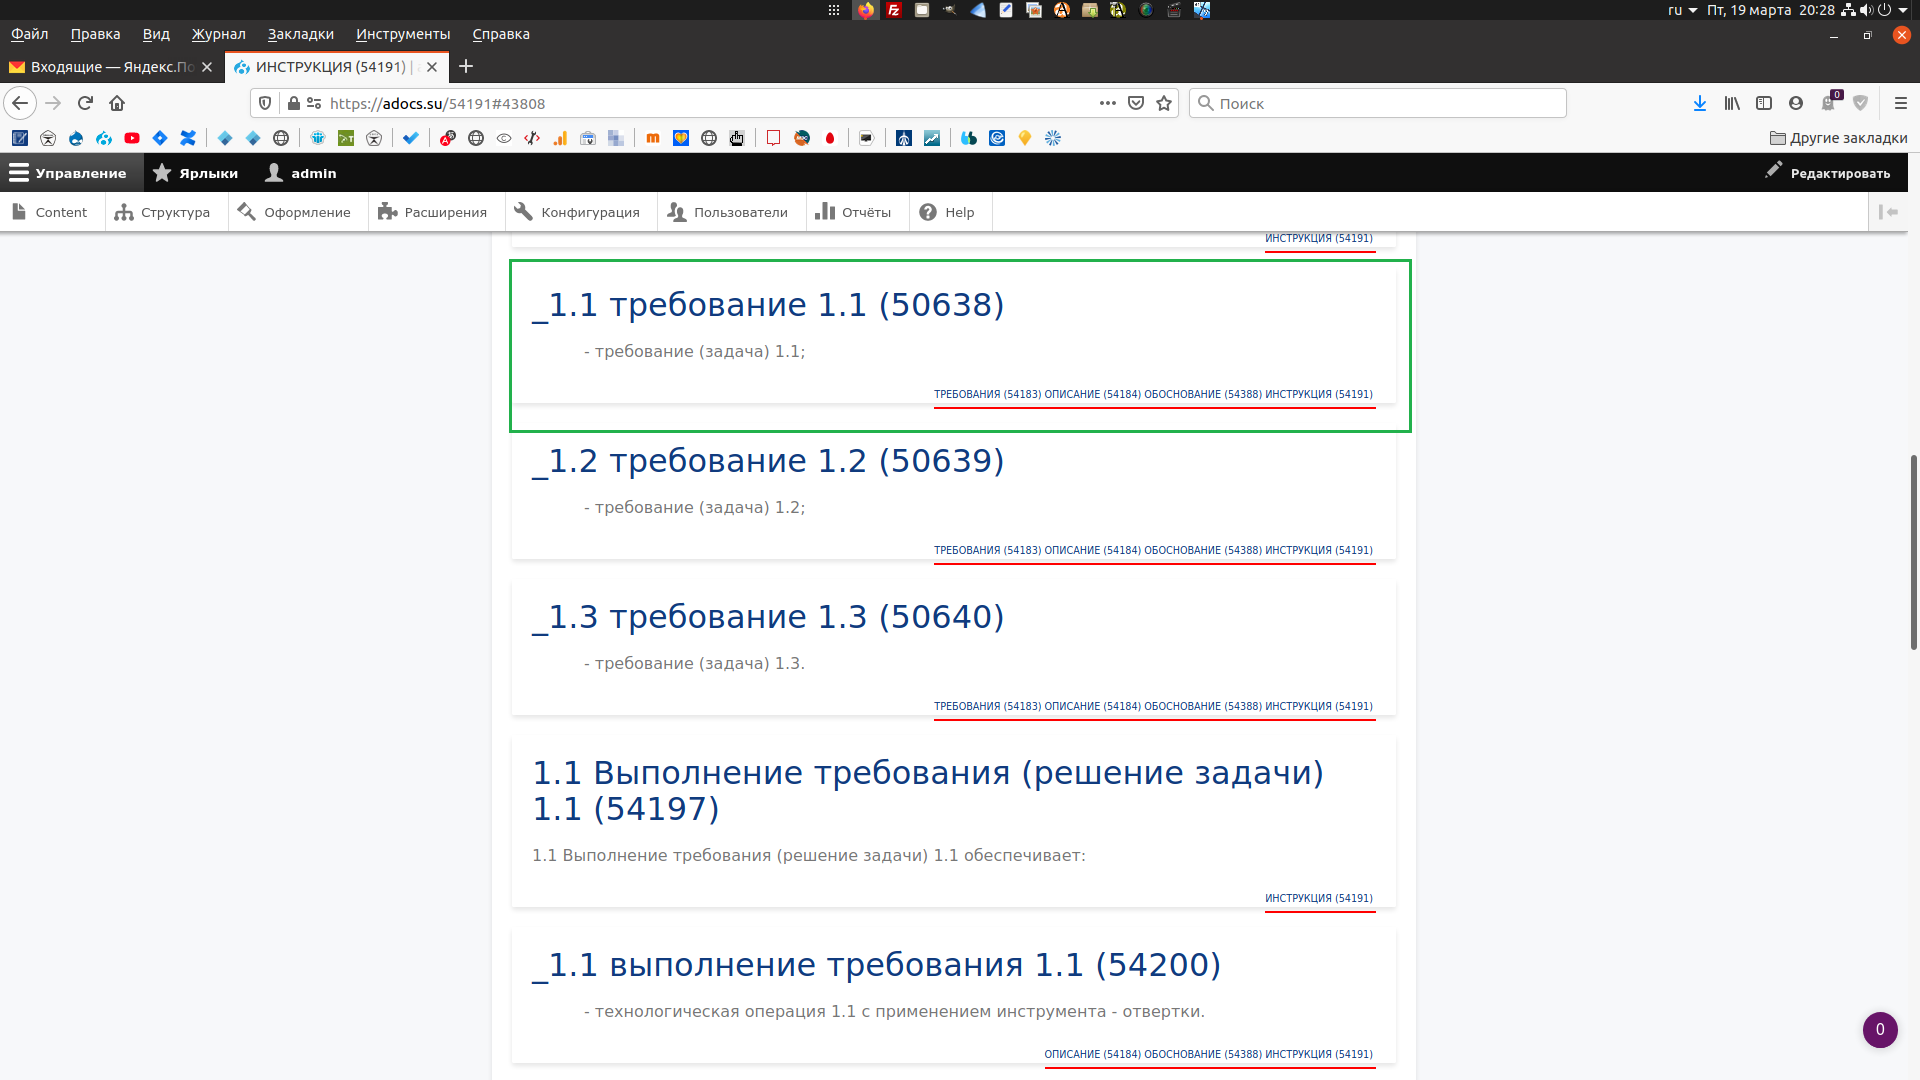The height and width of the screenshot is (1080, 1920).
Task: Go back to the previous page
Action: coord(20,103)
